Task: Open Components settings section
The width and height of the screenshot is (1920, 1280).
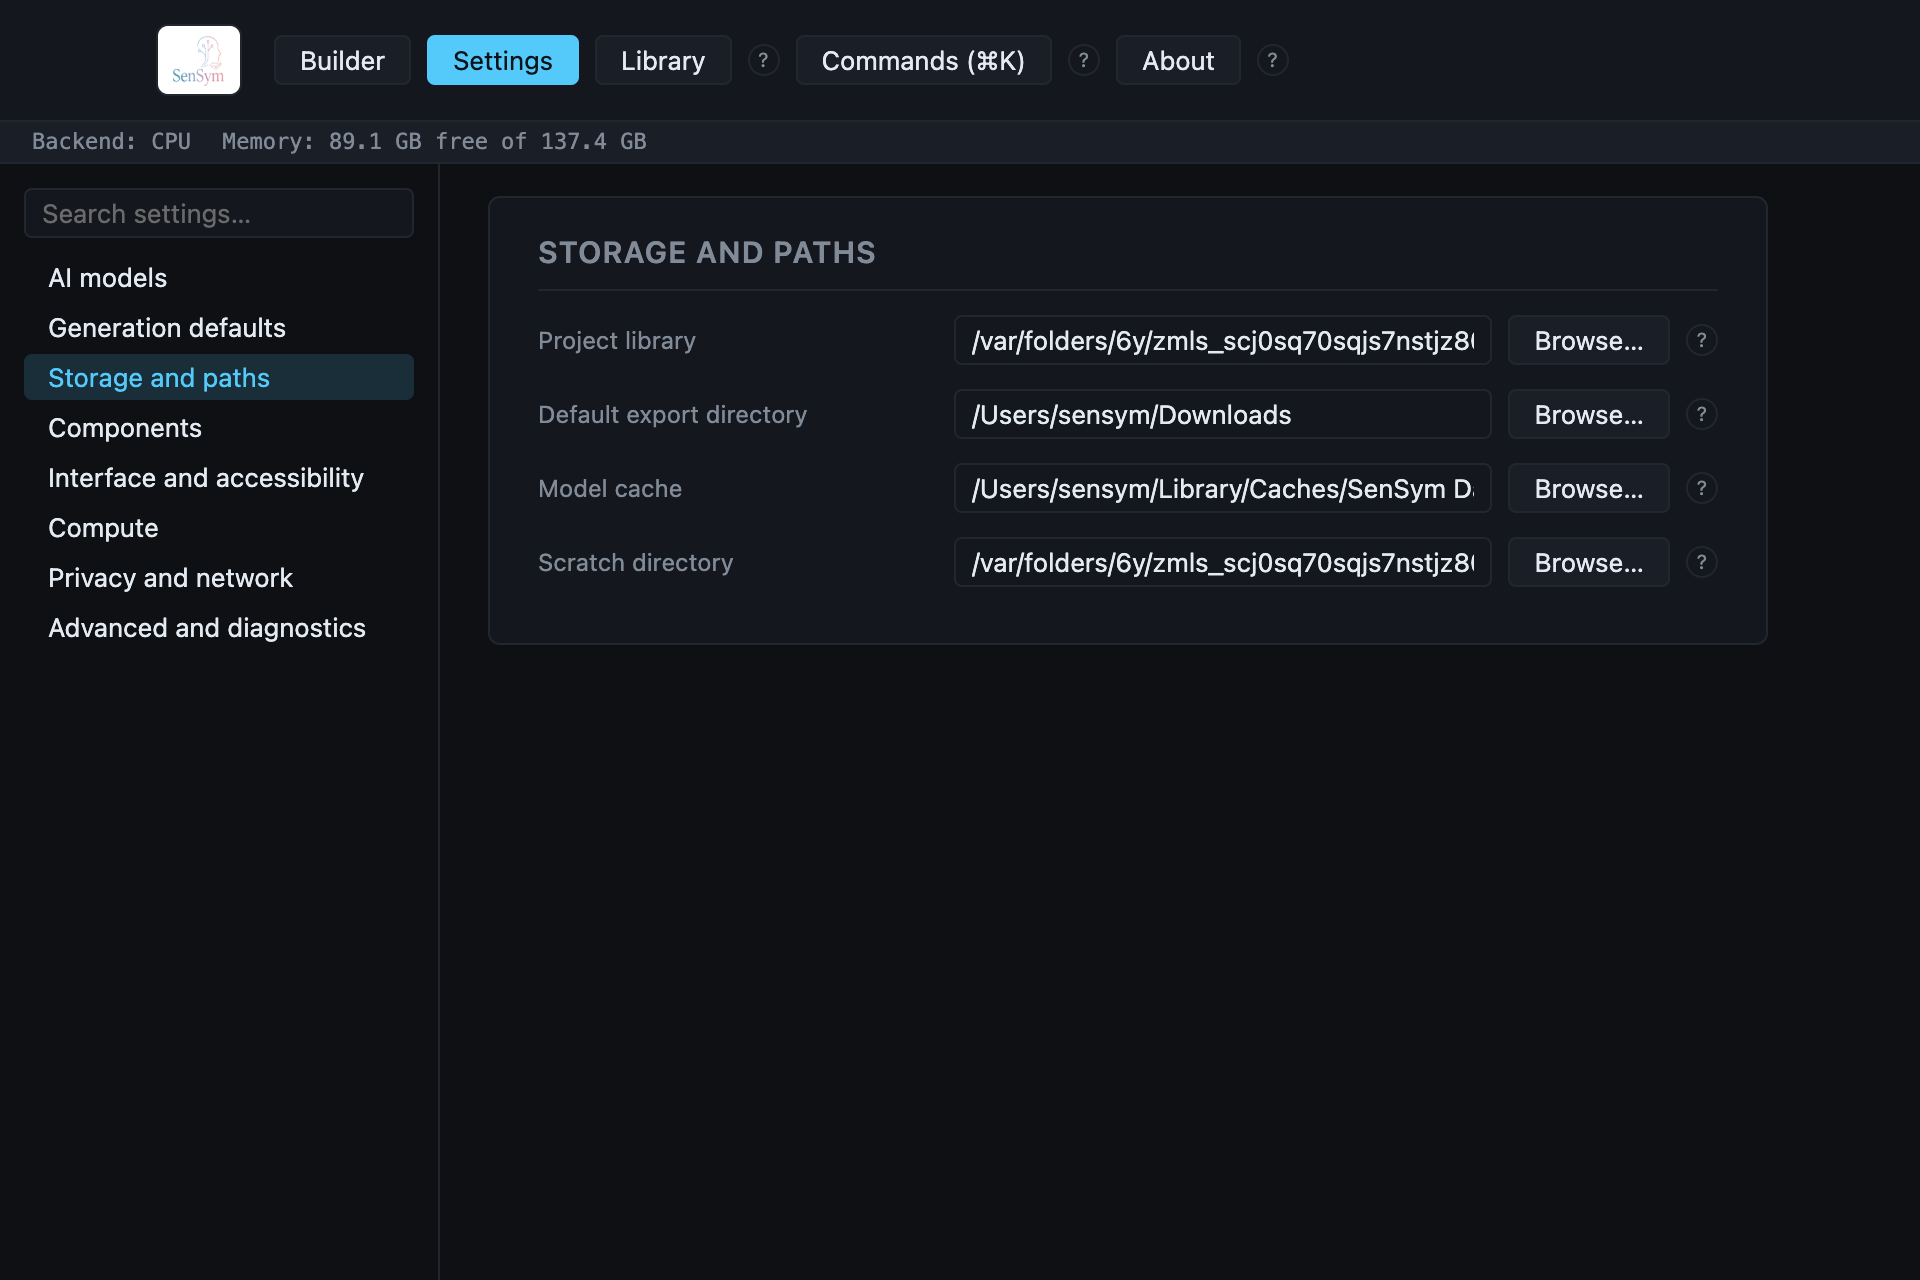Action: click(x=219, y=427)
